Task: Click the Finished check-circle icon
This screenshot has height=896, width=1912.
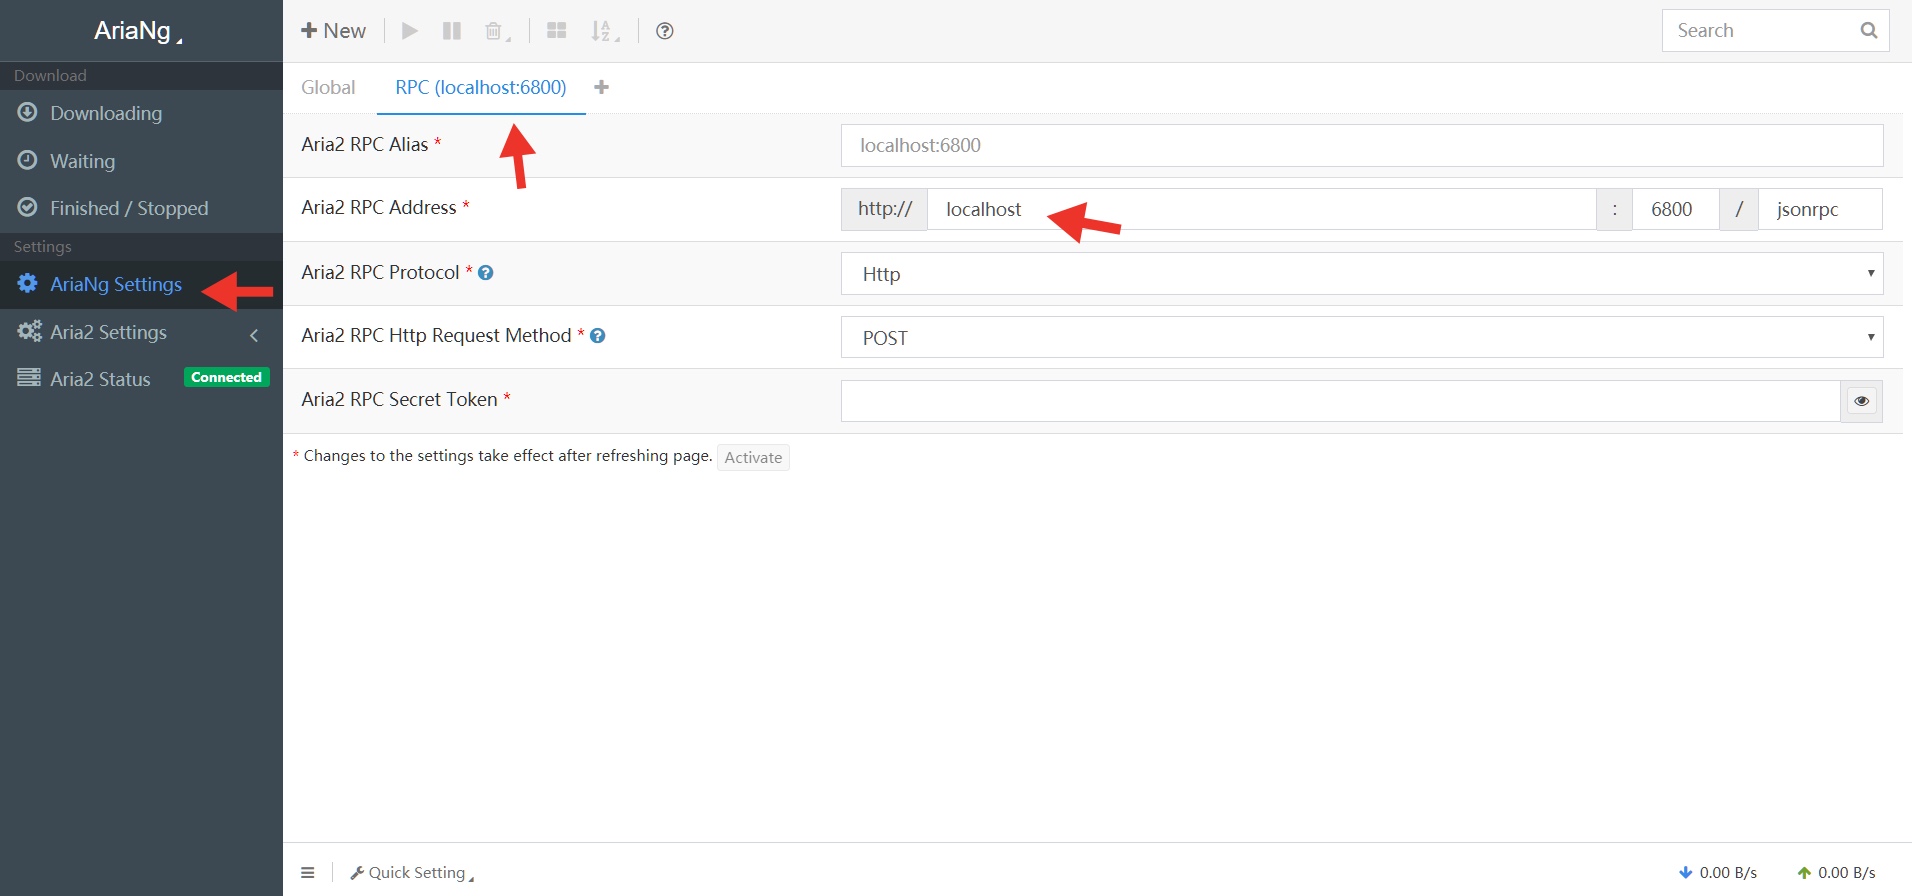Action: pyautogui.click(x=28, y=207)
